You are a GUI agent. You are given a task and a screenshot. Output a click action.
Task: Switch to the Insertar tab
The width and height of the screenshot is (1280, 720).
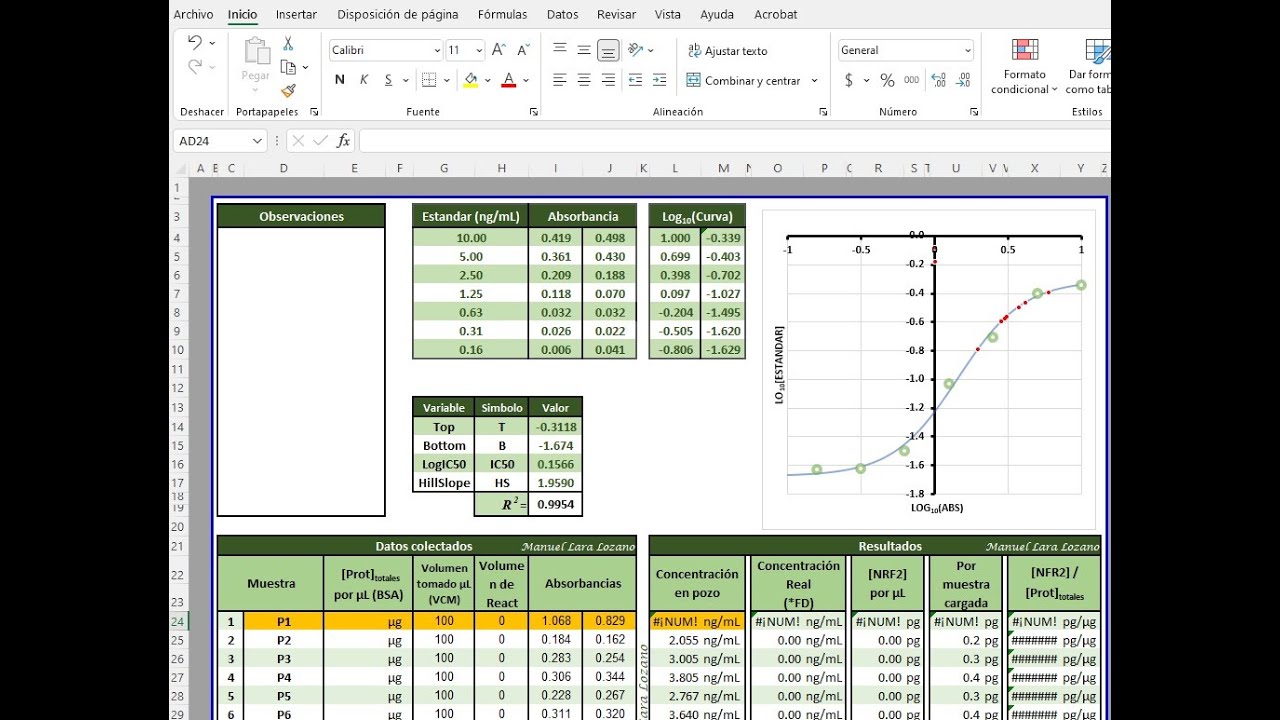tap(296, 15)
